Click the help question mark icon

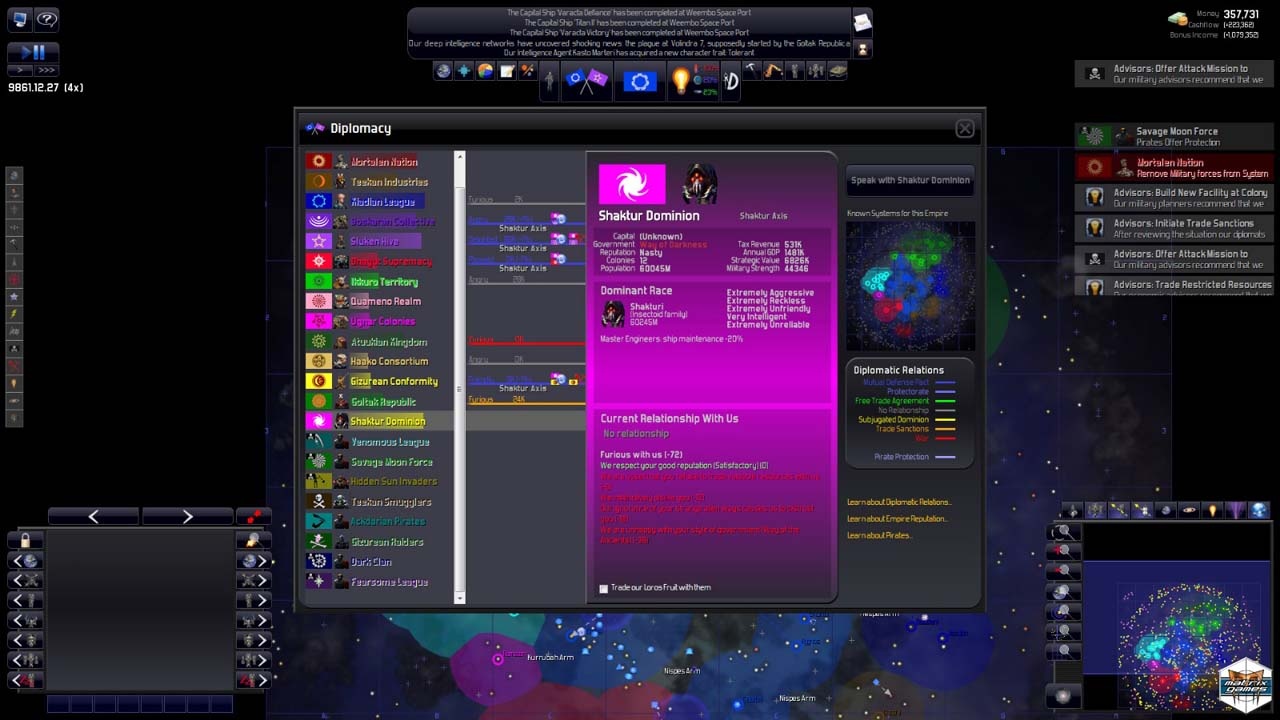(46, 19)
